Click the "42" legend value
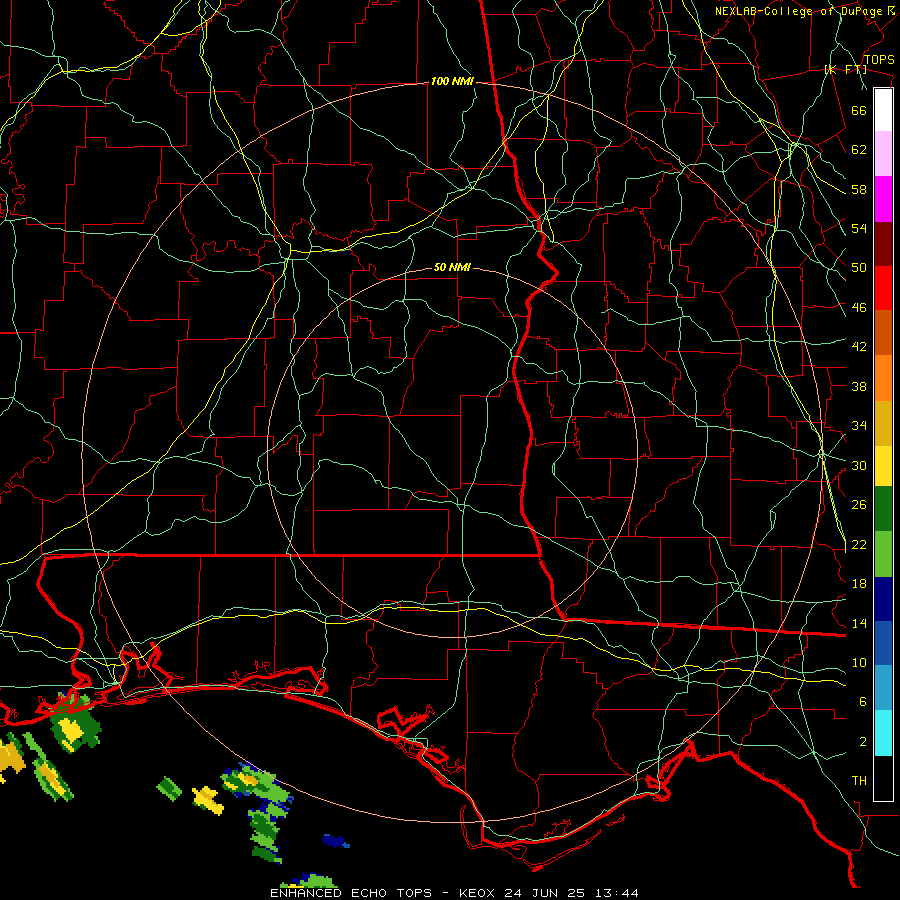 (859, 347)
